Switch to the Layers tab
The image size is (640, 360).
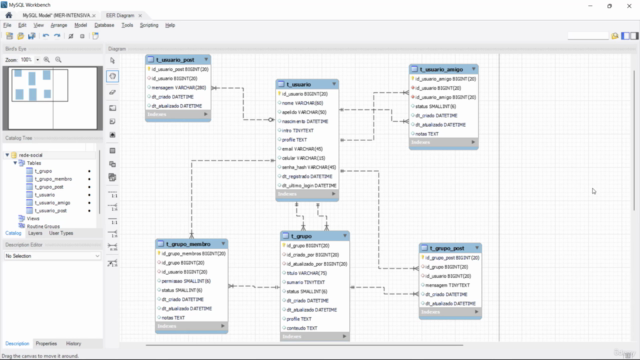tap(35, 233)
